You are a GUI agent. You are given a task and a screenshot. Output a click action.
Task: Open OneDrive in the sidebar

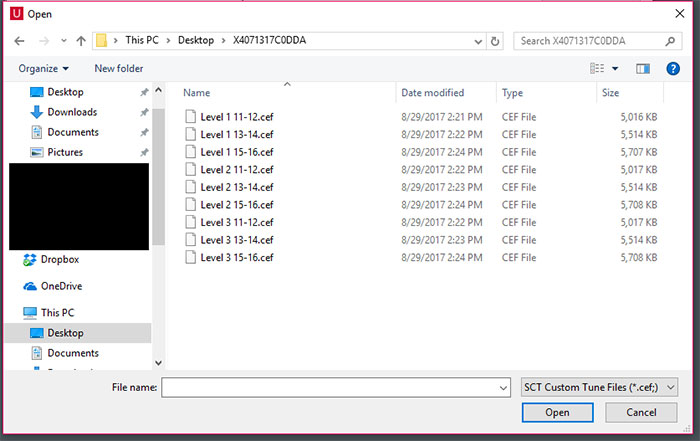[61, 285]
